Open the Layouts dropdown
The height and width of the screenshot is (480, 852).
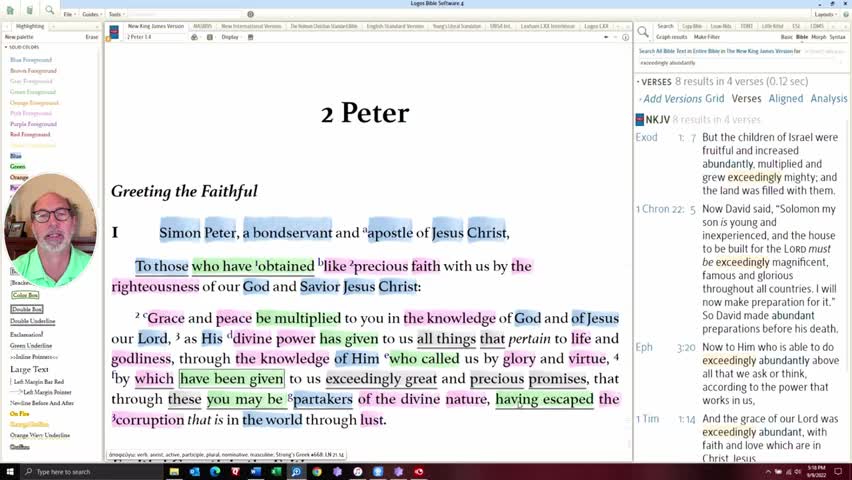(825, 14)
